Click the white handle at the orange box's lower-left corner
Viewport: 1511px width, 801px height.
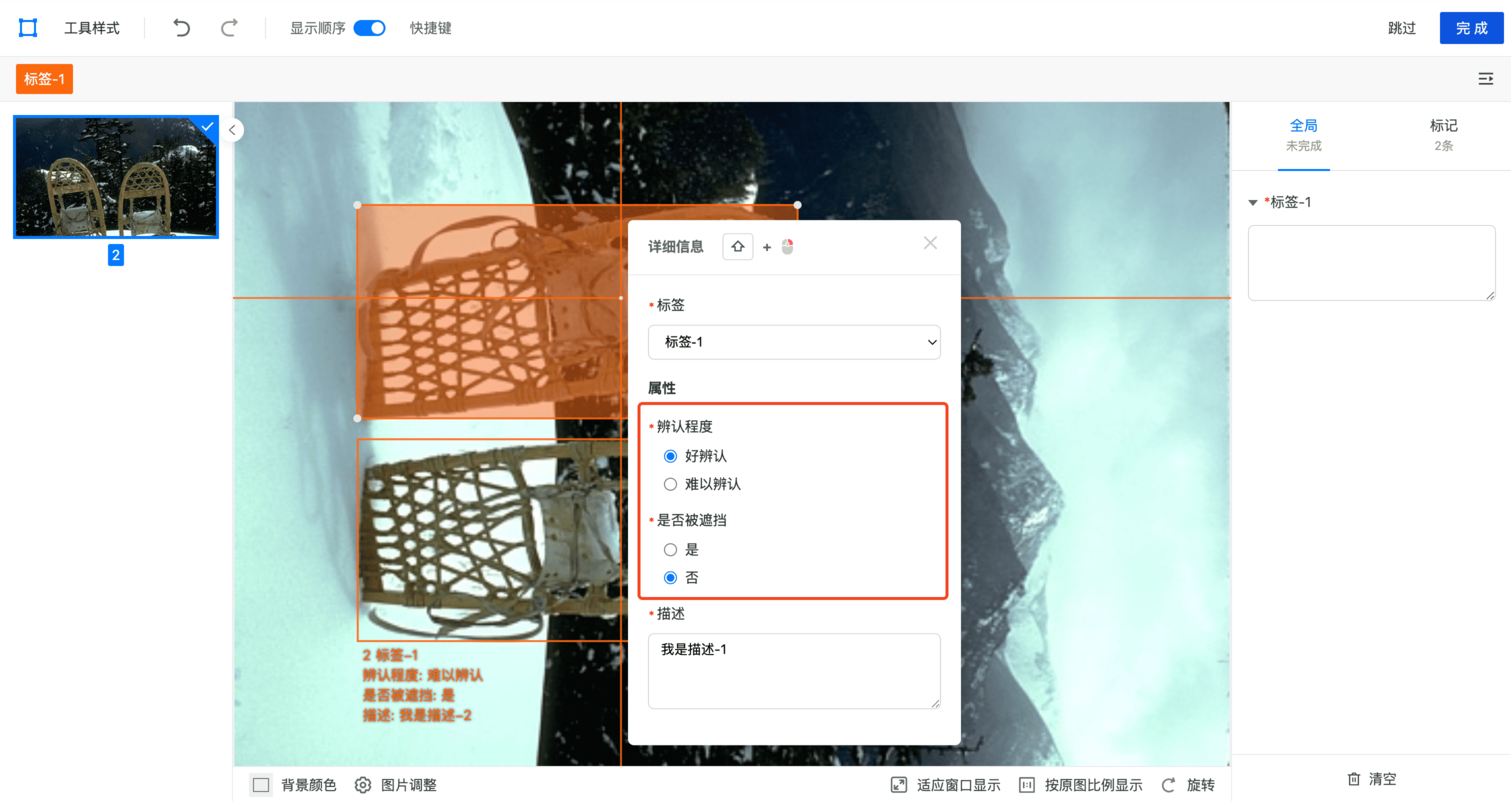pyautogui.click(x=357, y=418)
